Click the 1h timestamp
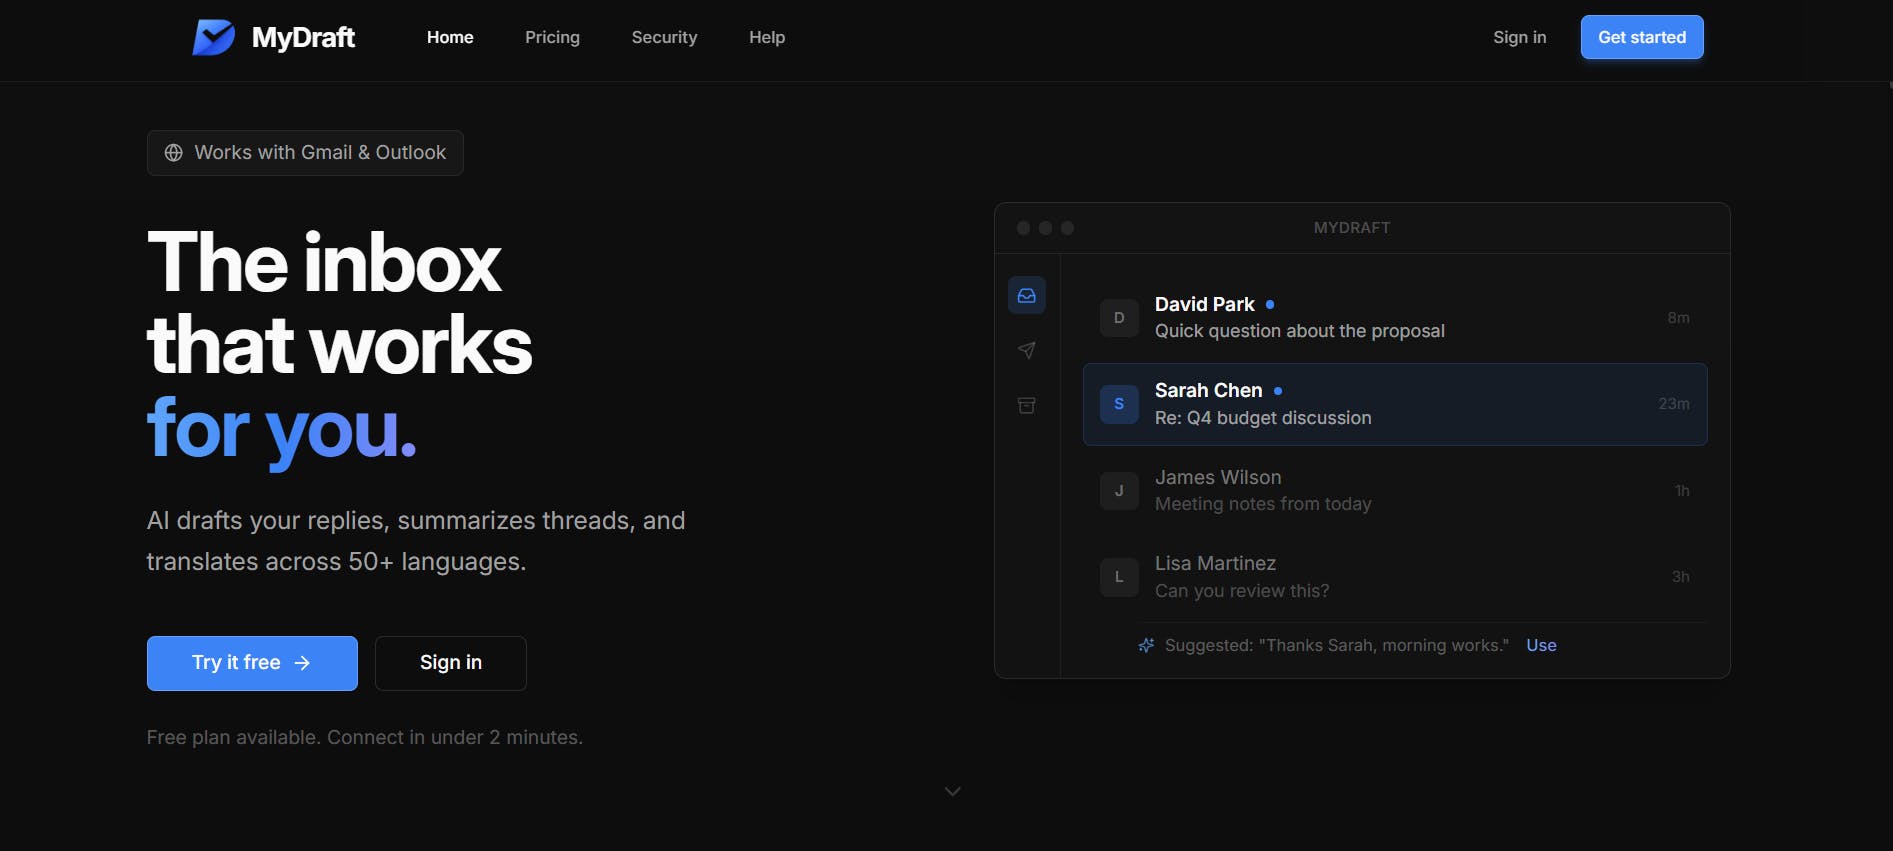 click(1682, 491)
